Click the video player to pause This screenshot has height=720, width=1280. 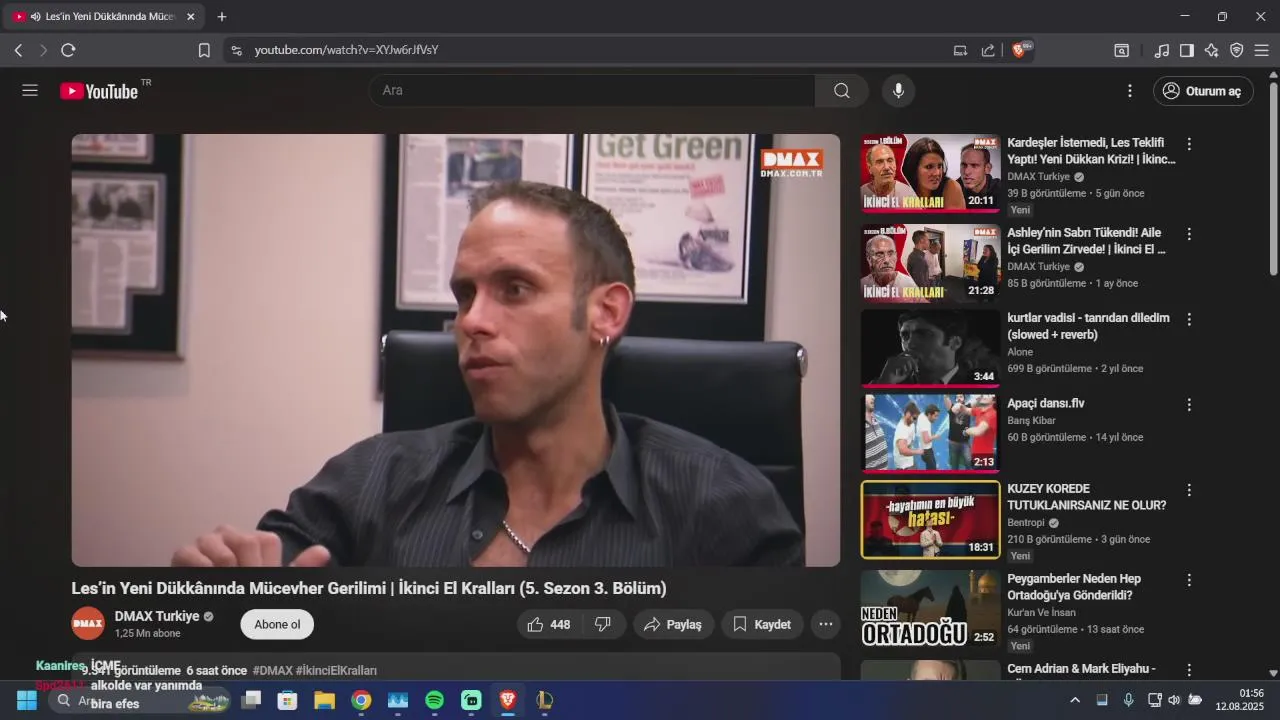[455, 350]
